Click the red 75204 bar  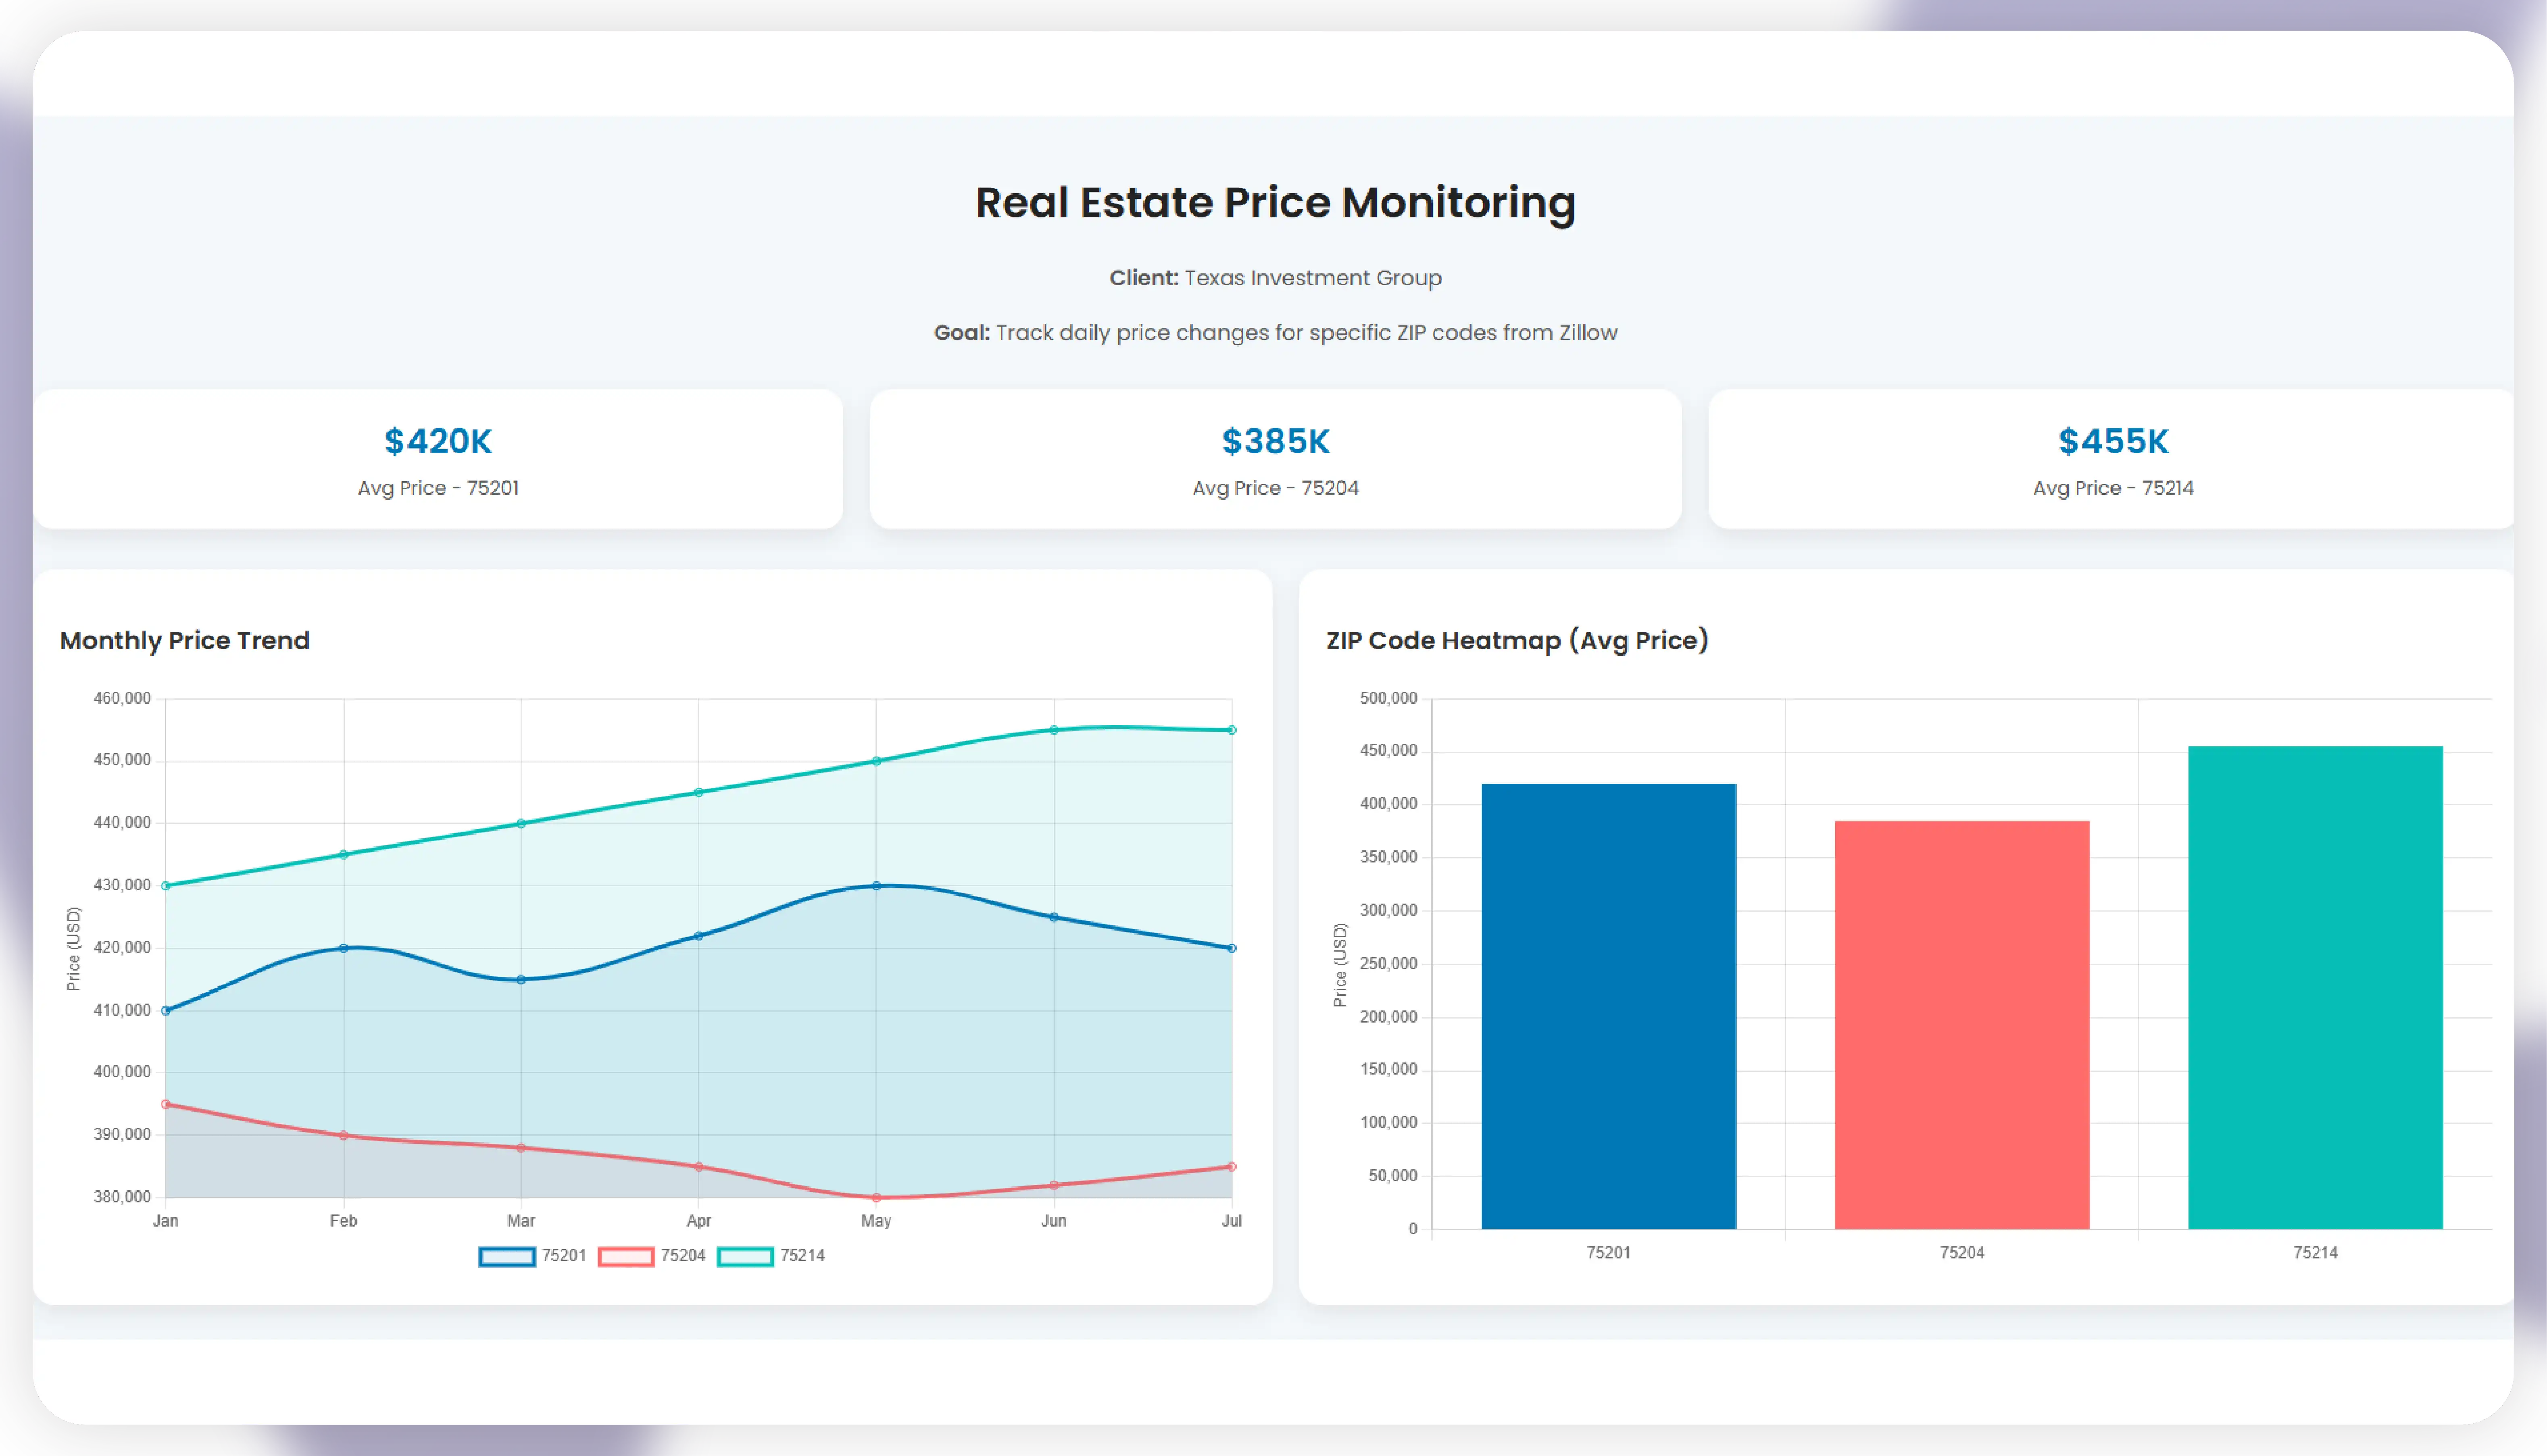[1961, 1024]
